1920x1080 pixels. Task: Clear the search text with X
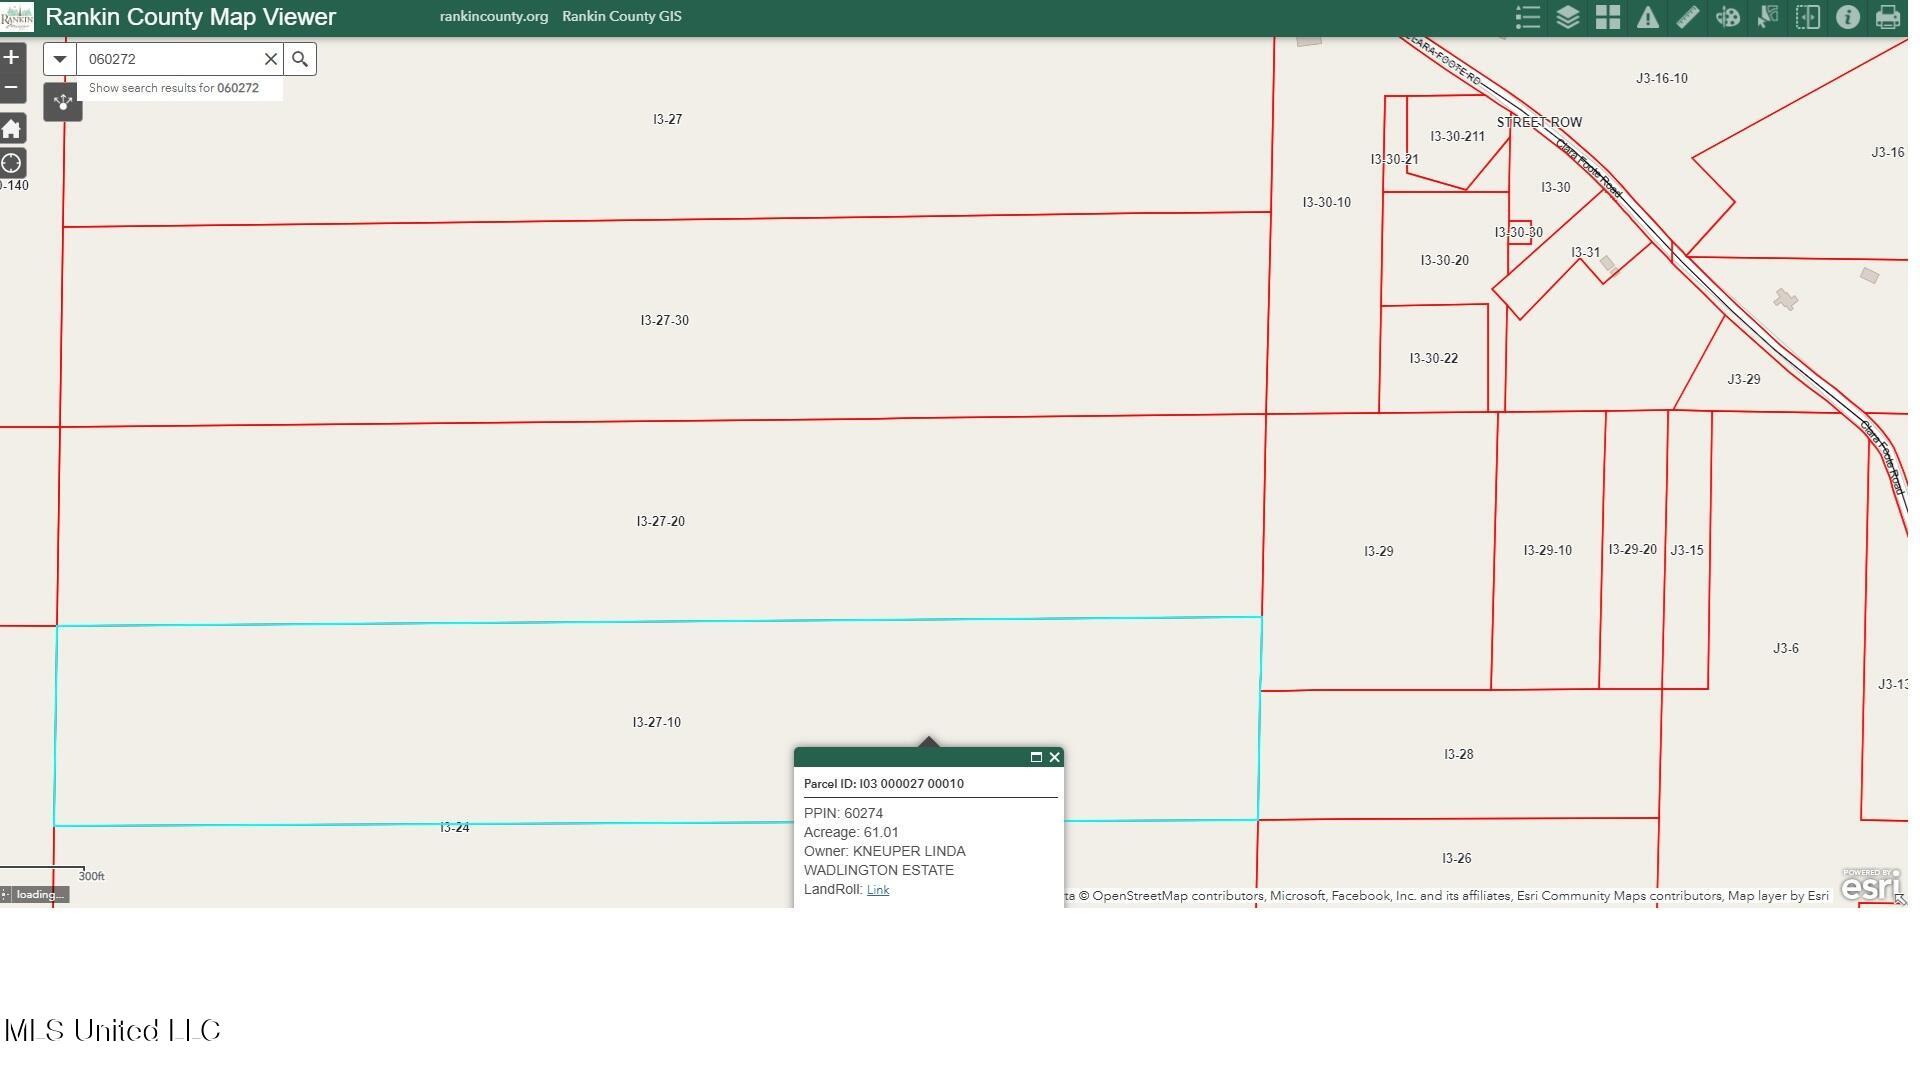click(x=270, y=59)
